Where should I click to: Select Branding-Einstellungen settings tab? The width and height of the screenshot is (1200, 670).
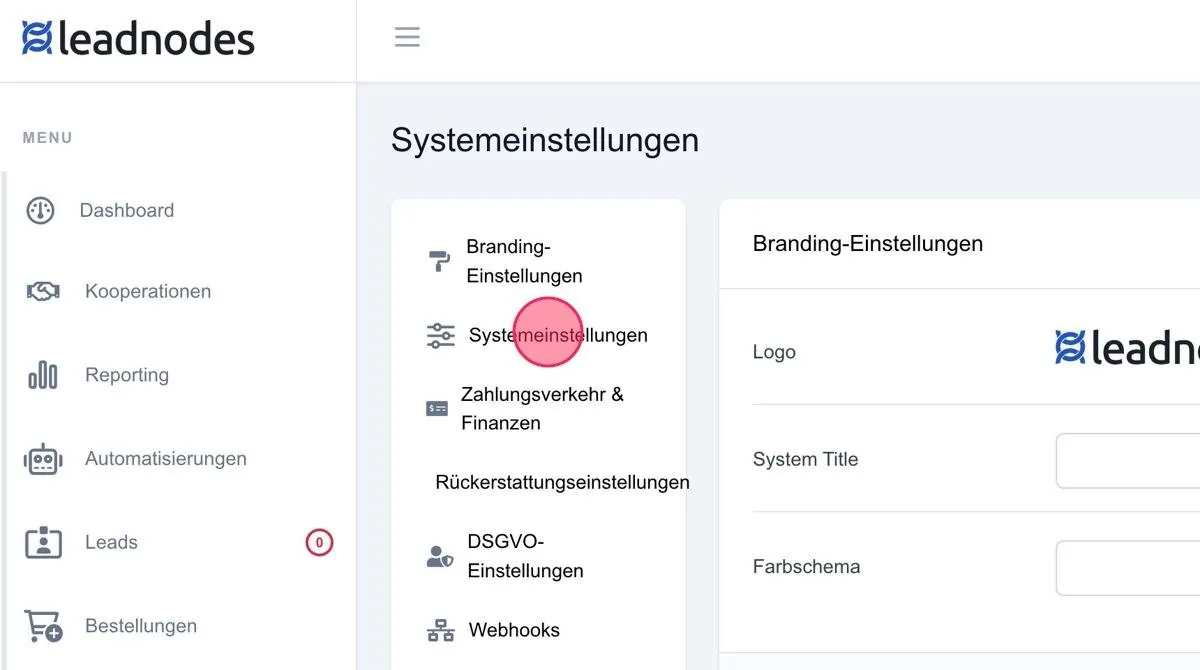coord(524,261)
